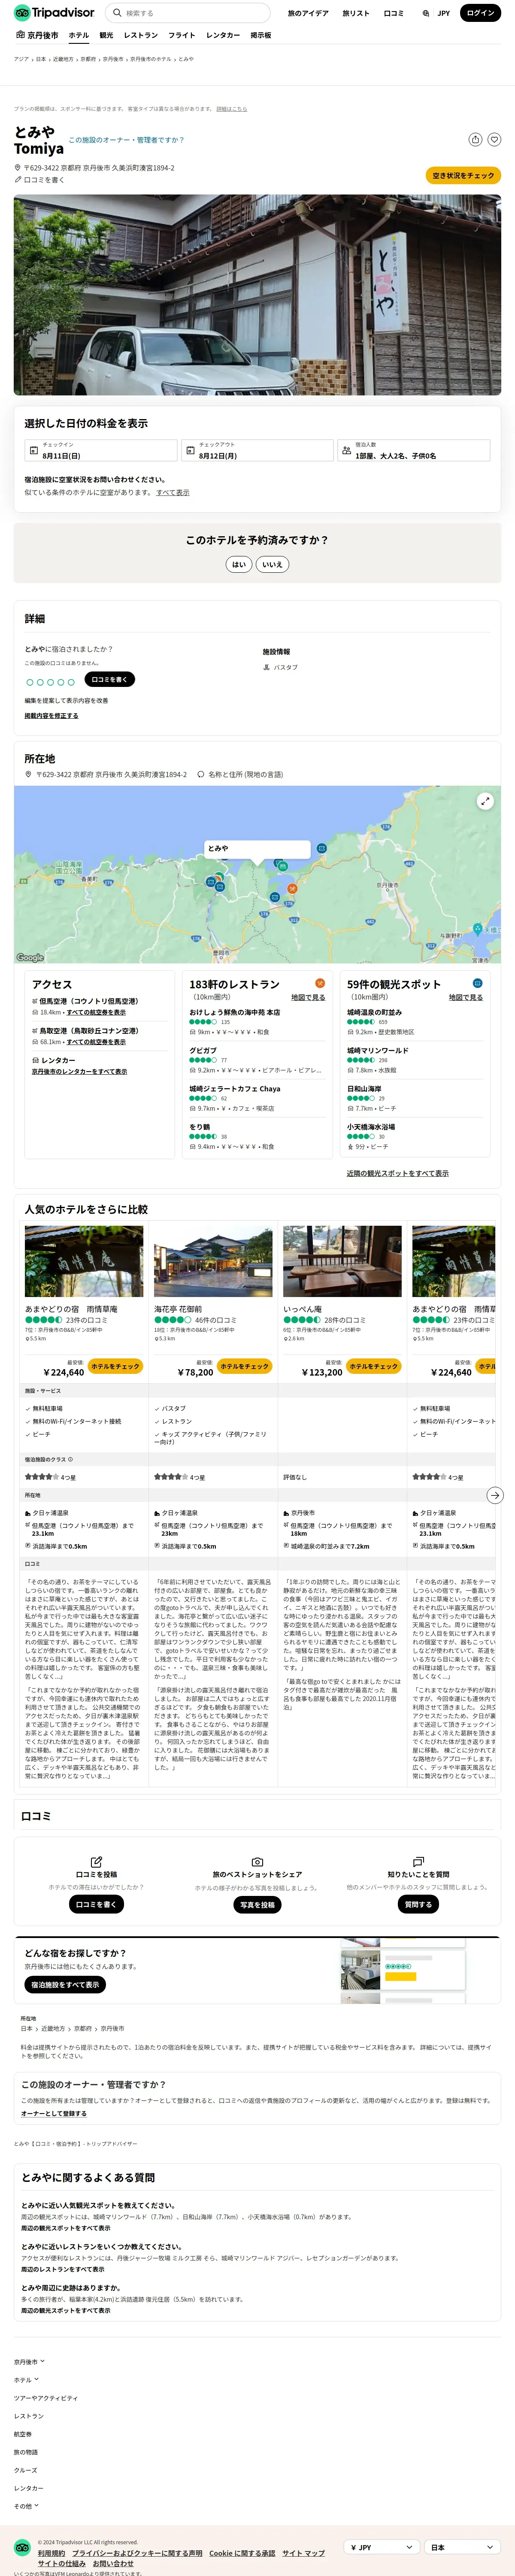
Task: Open 近隣の観光スポットをすべて表示 link
Action: 398,1173
